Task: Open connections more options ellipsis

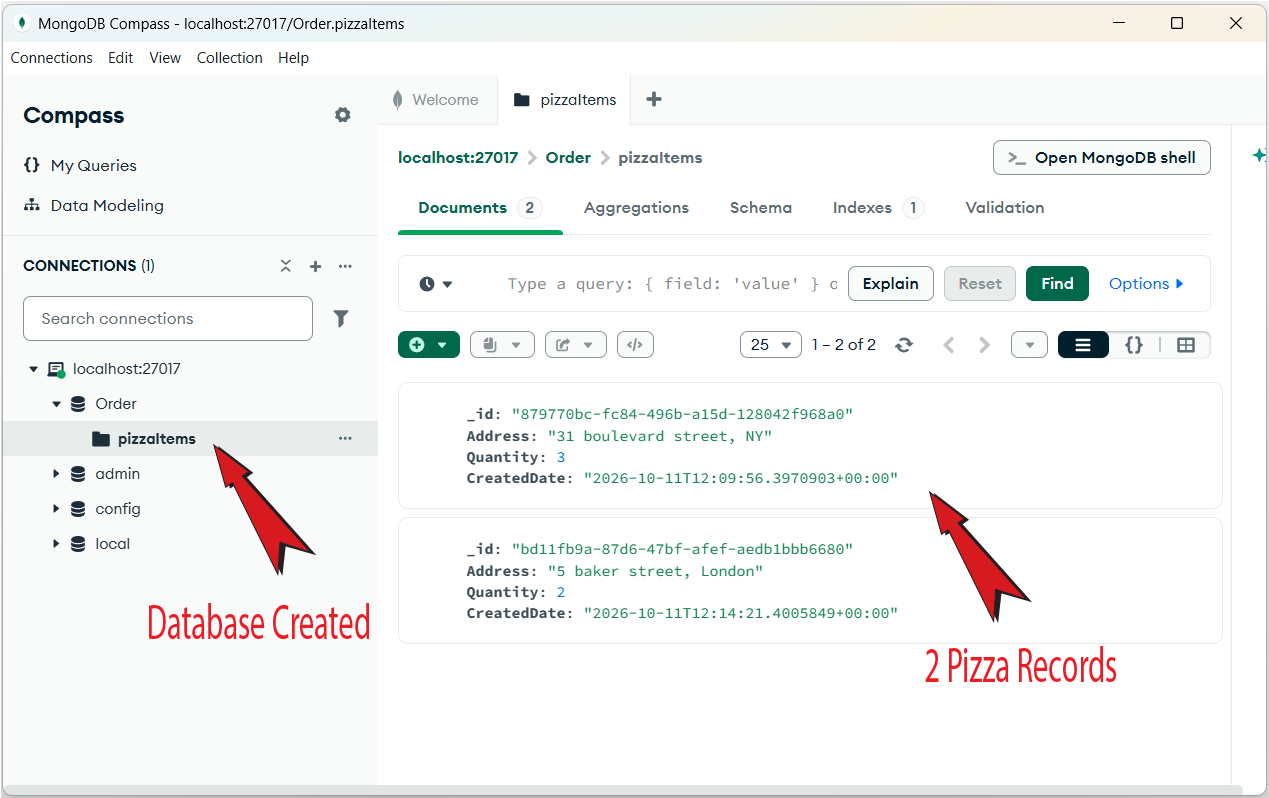Action: [x=345, y=266]
